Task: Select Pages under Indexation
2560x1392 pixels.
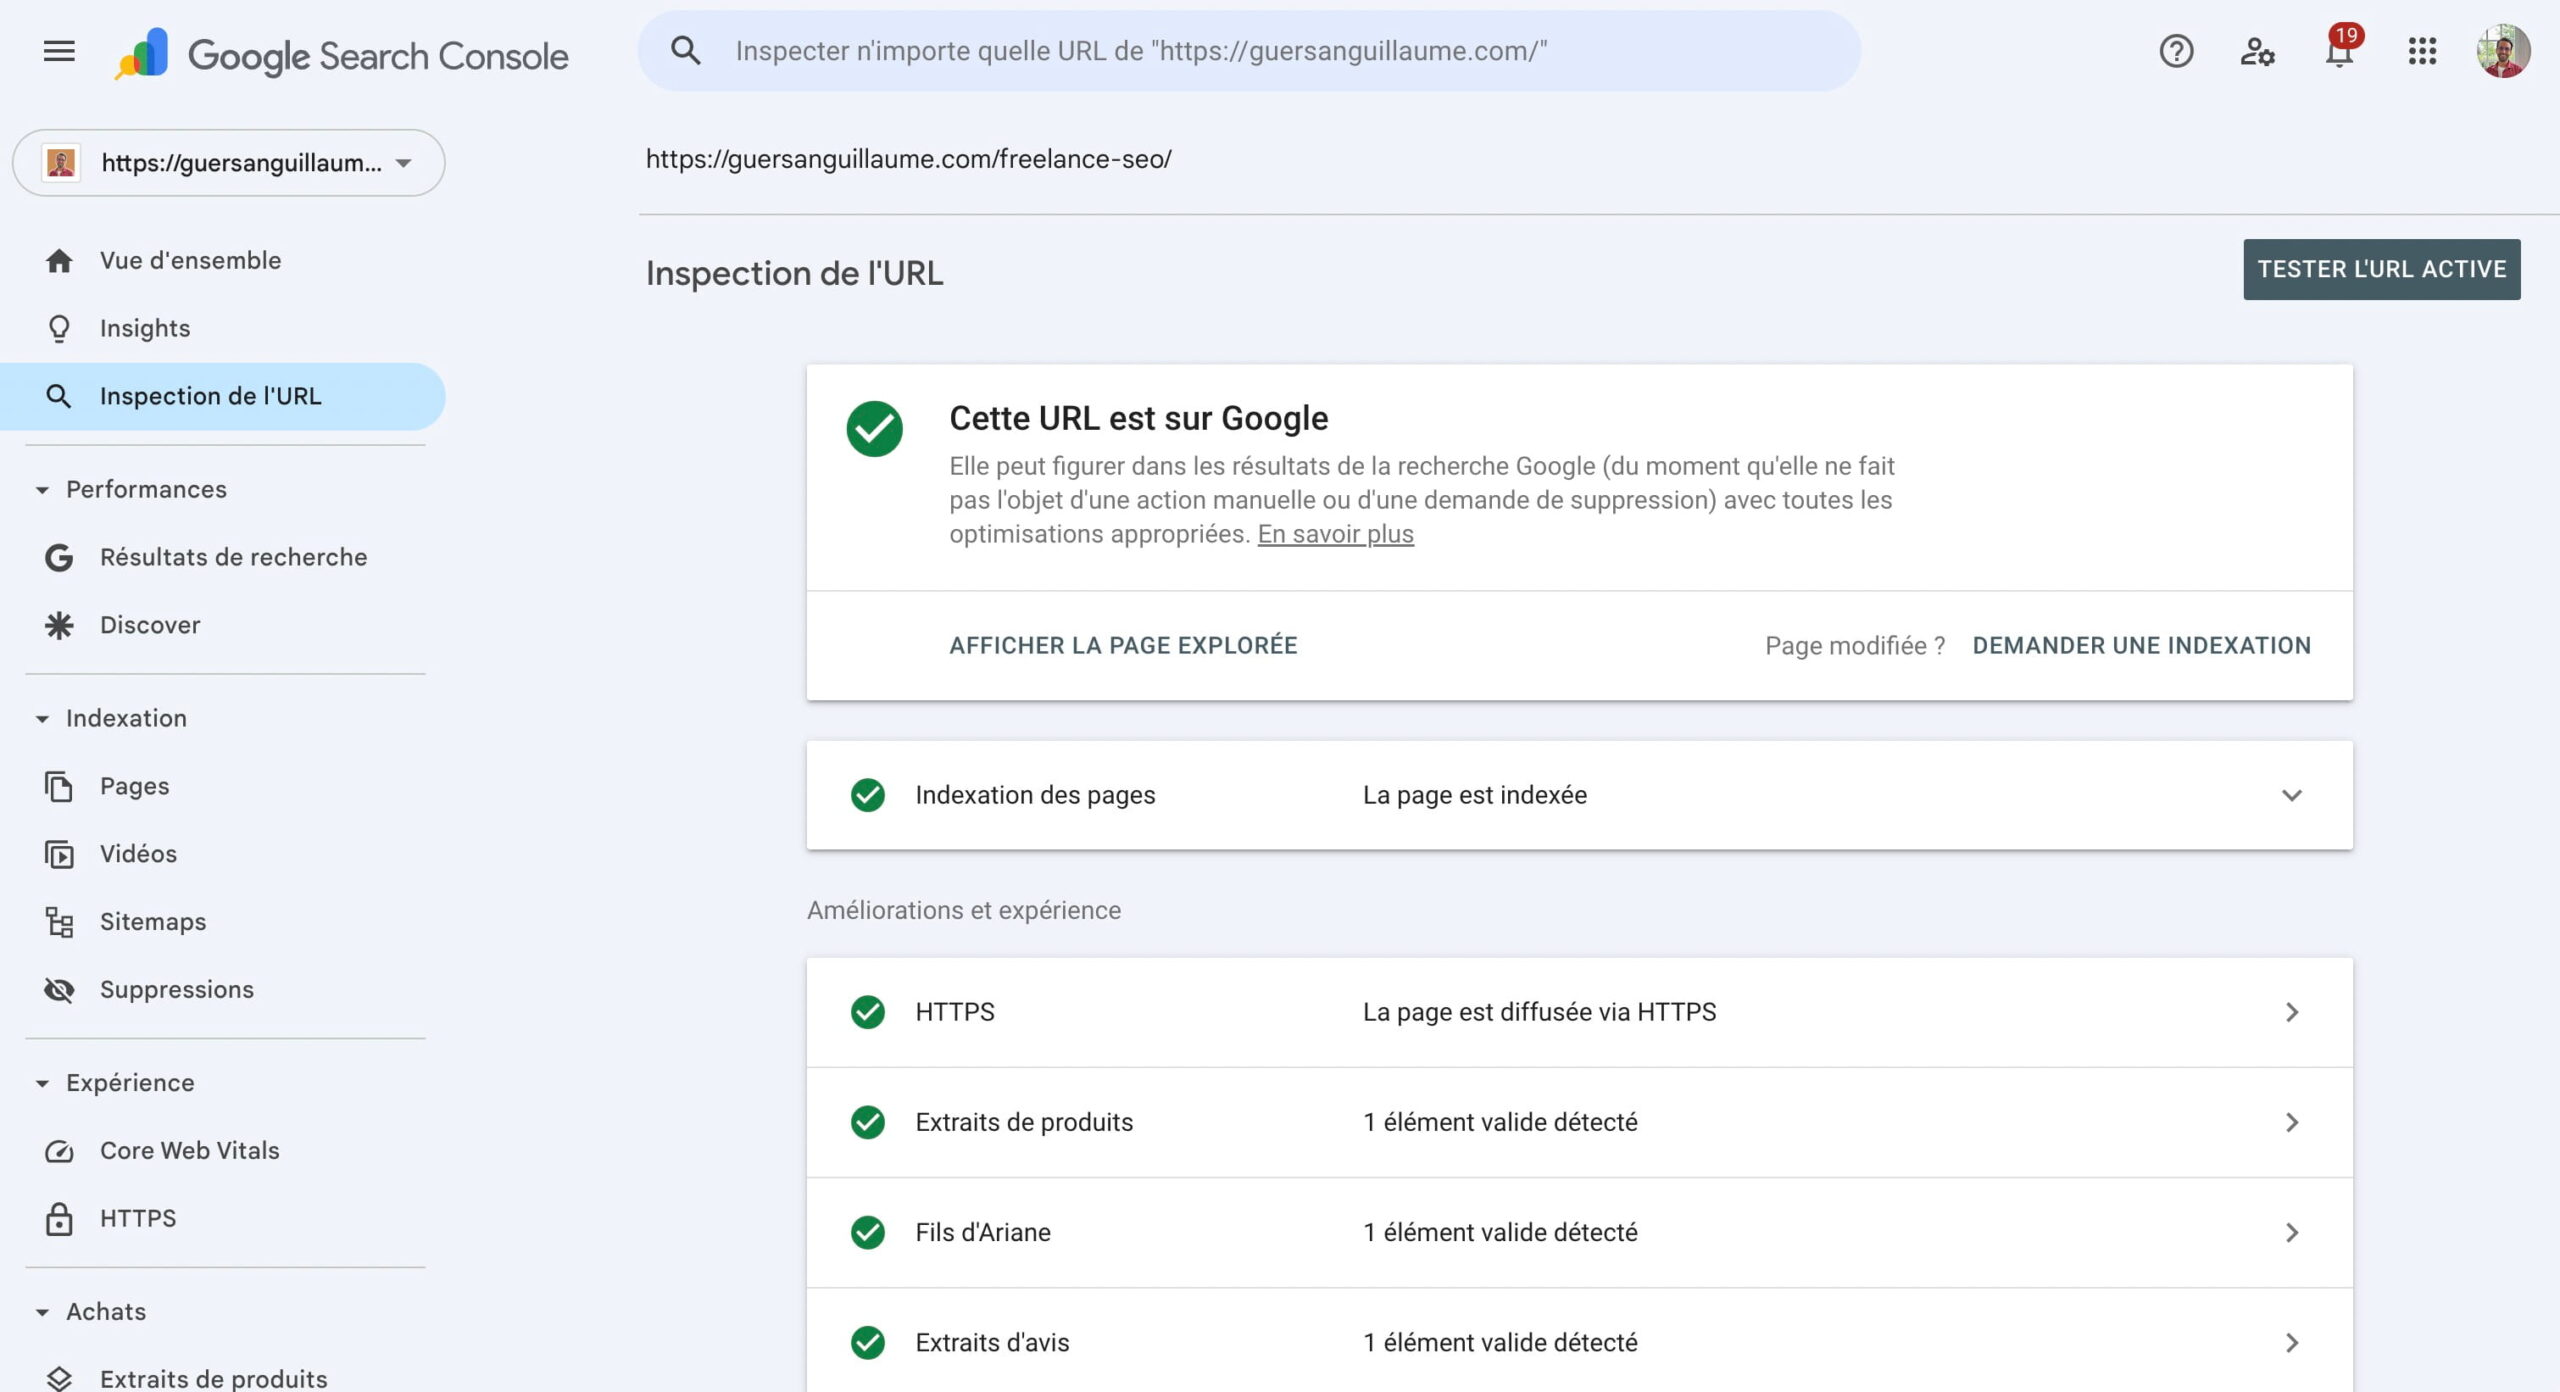Action: pyautogui.click(x=133, y=786)
